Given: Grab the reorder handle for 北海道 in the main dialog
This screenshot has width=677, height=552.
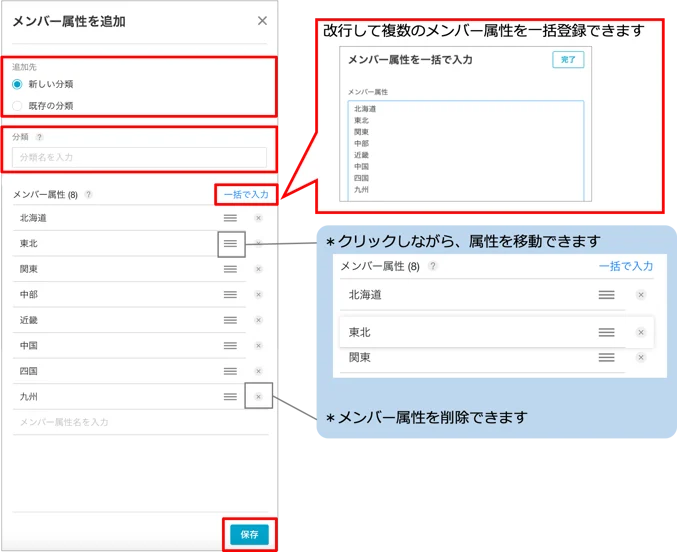Looking at the screenshot, I should coord(230,218).
